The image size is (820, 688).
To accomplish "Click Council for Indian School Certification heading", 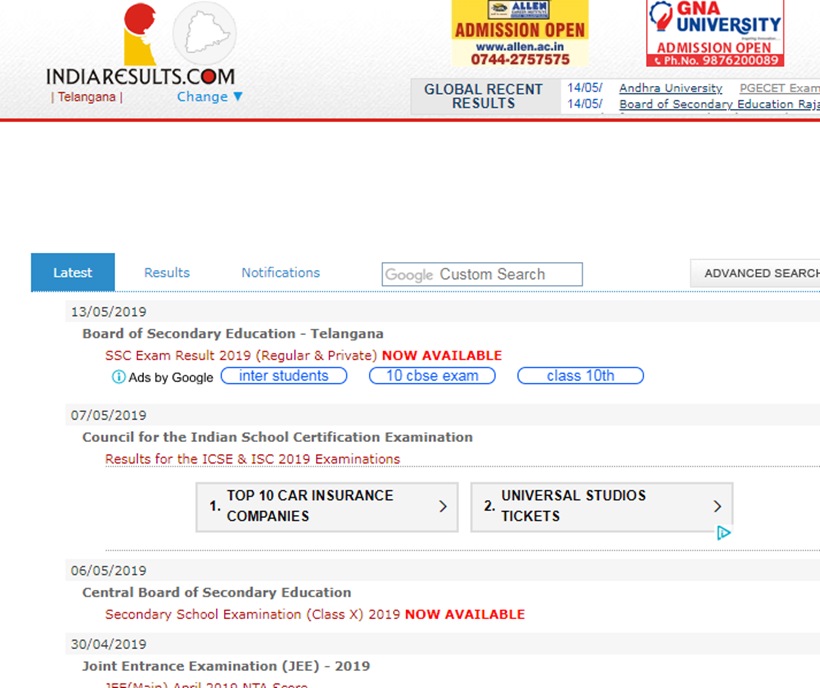I will (x=277, y=437).
